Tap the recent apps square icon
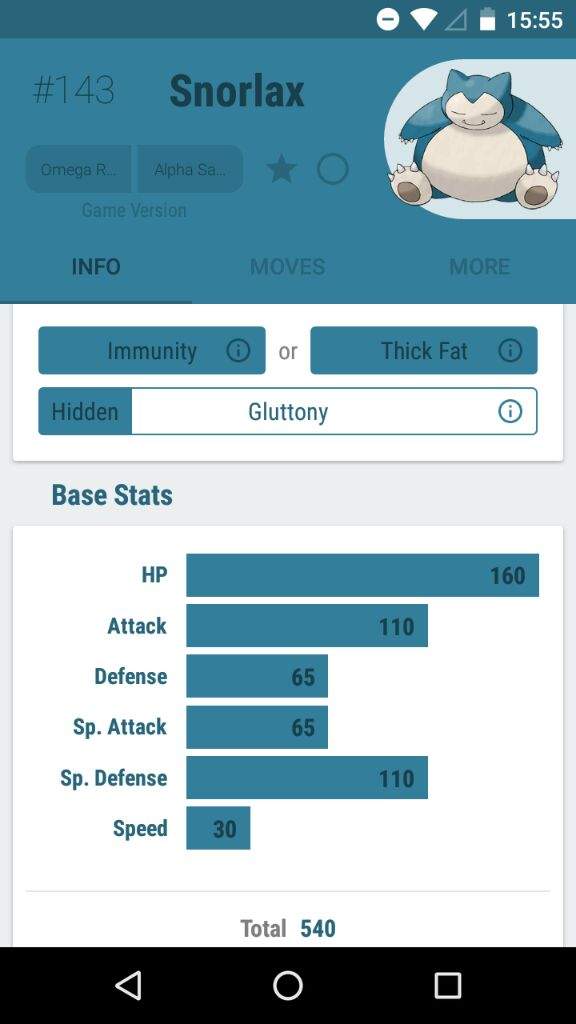576x1024 pixels. point(447,985)
